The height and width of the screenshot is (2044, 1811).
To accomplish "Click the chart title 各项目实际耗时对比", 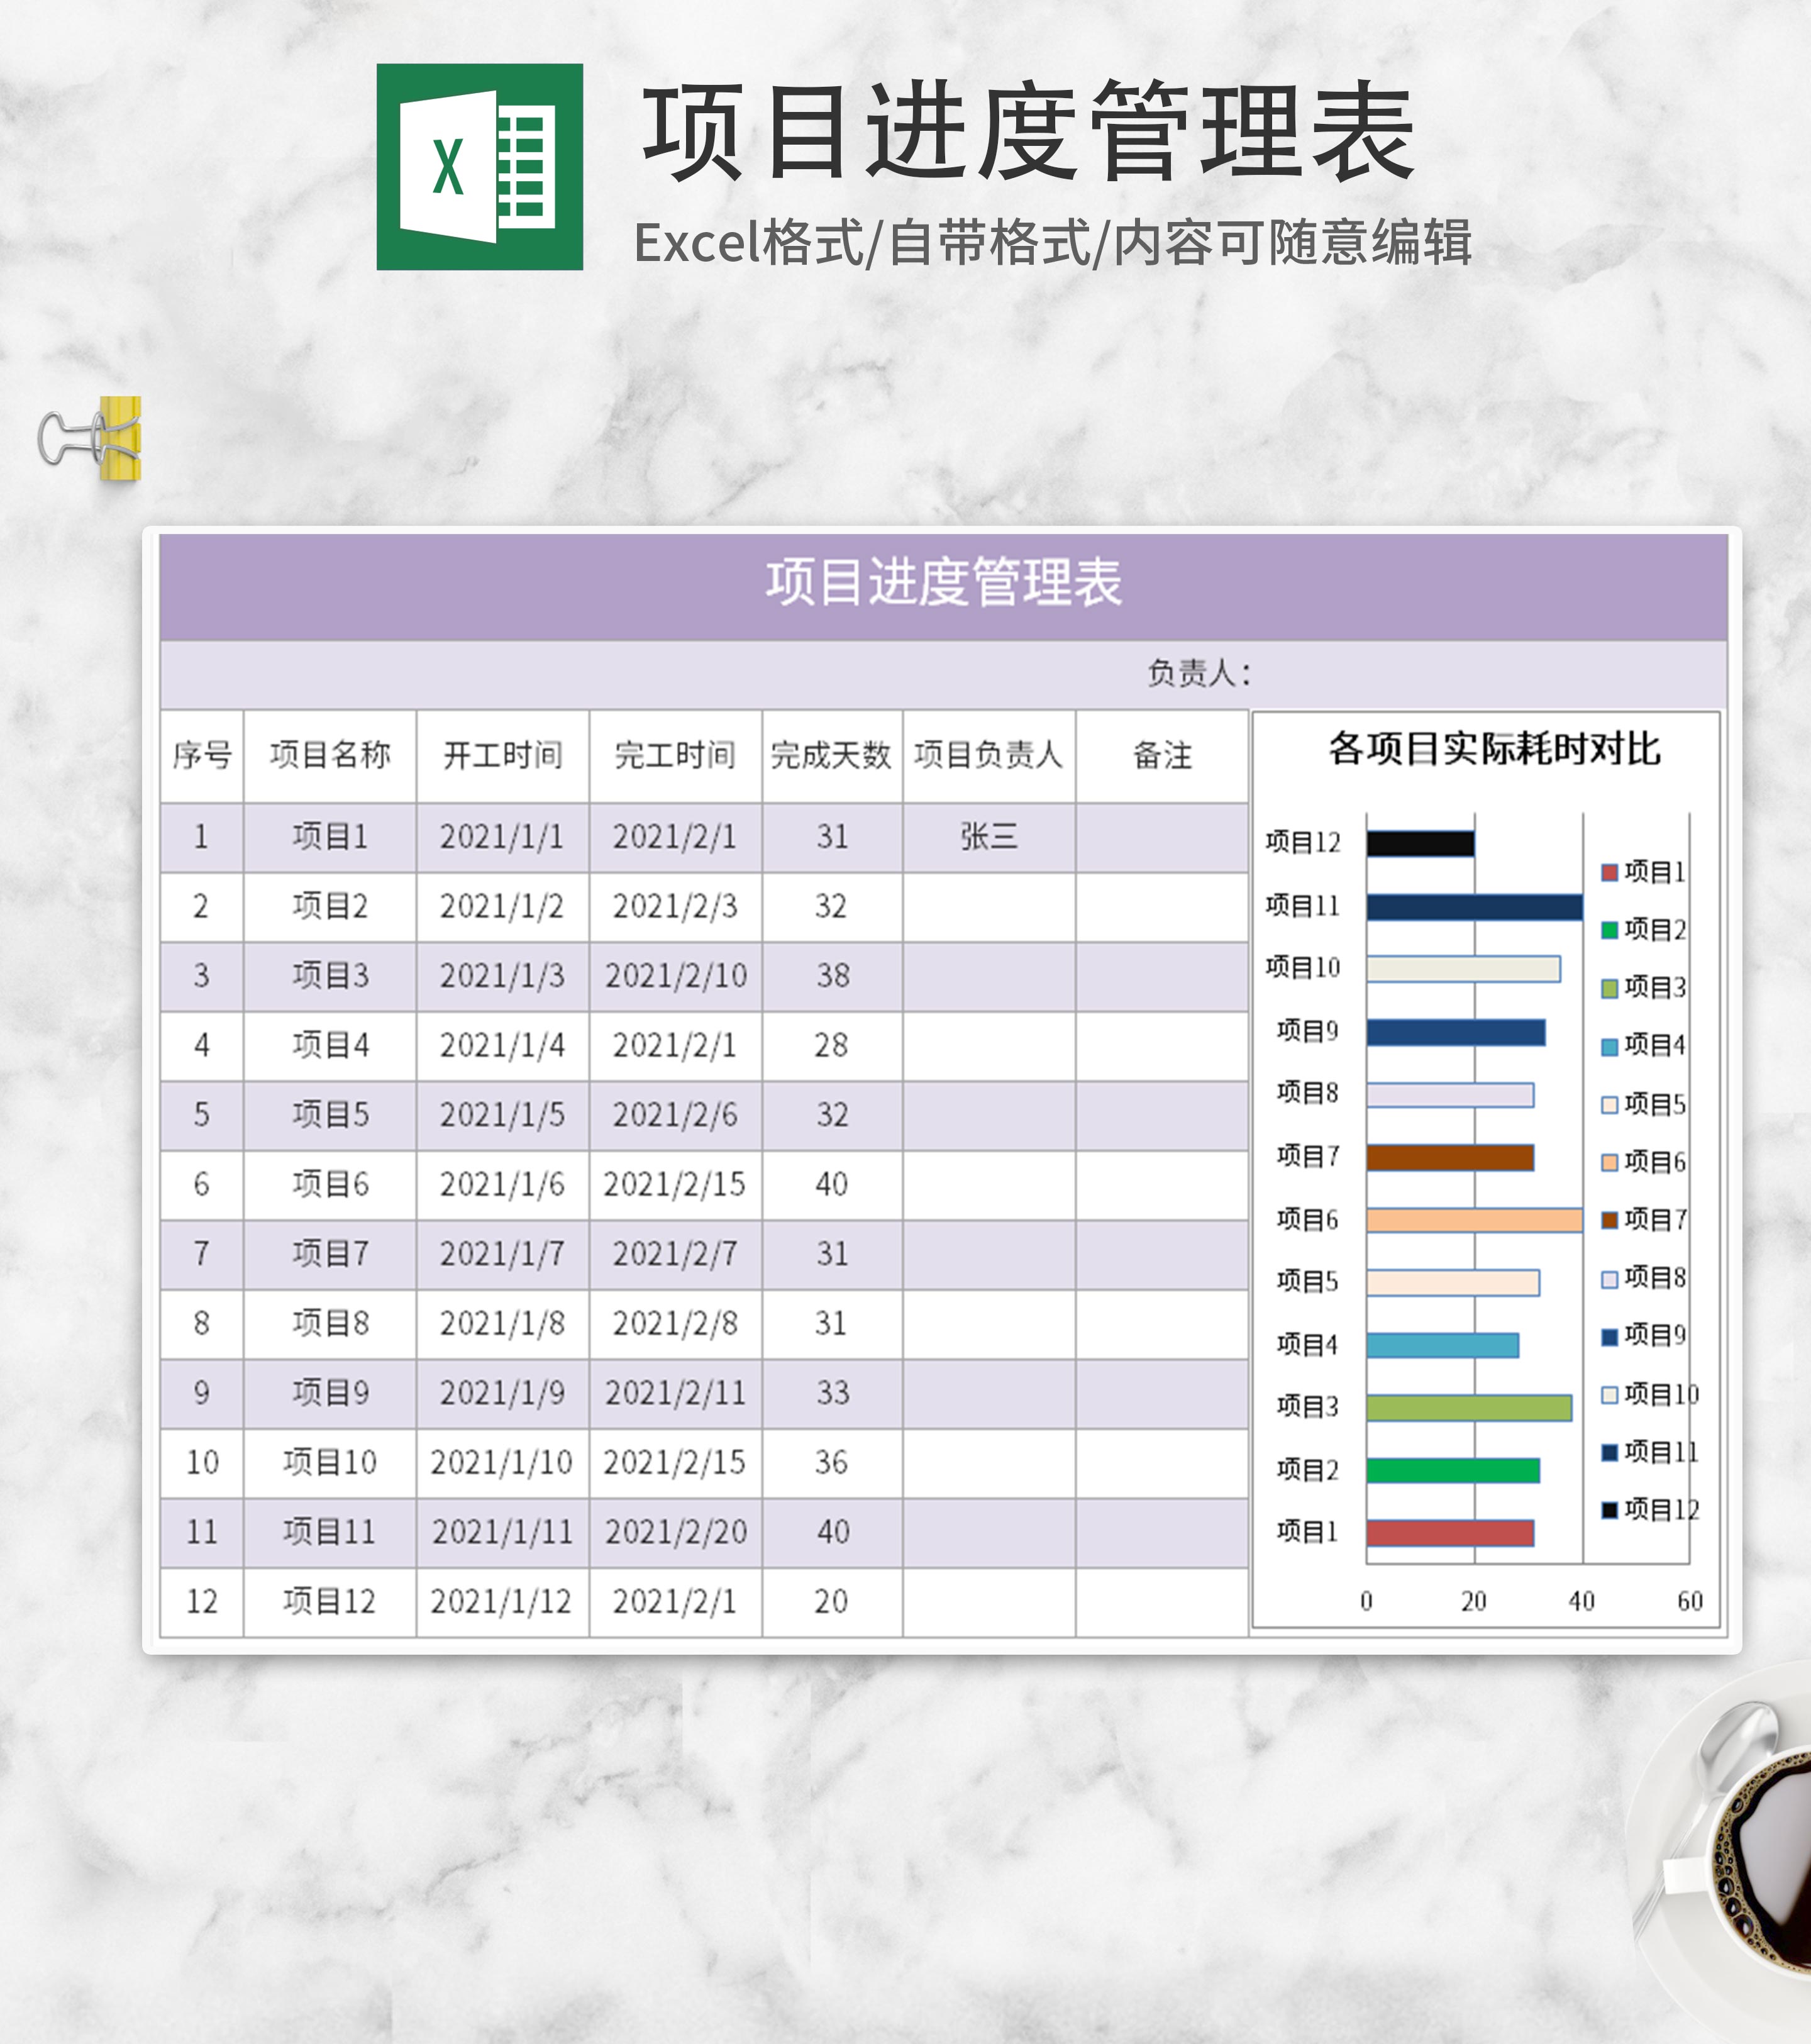I will click(x=1494, y=749).
